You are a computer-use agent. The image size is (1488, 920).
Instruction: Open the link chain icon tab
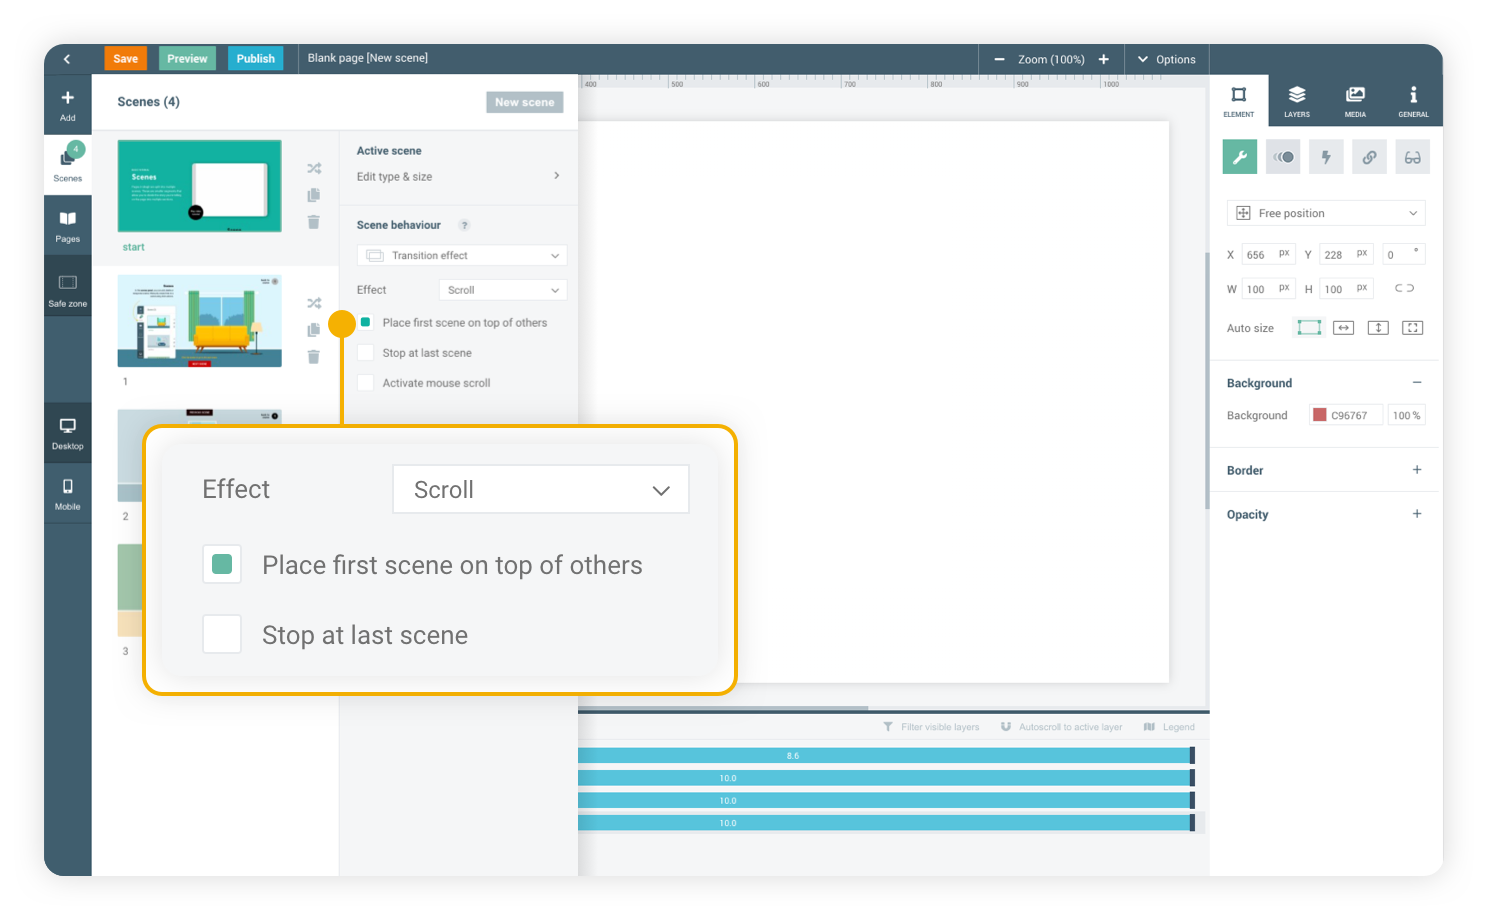[1369, 157]
